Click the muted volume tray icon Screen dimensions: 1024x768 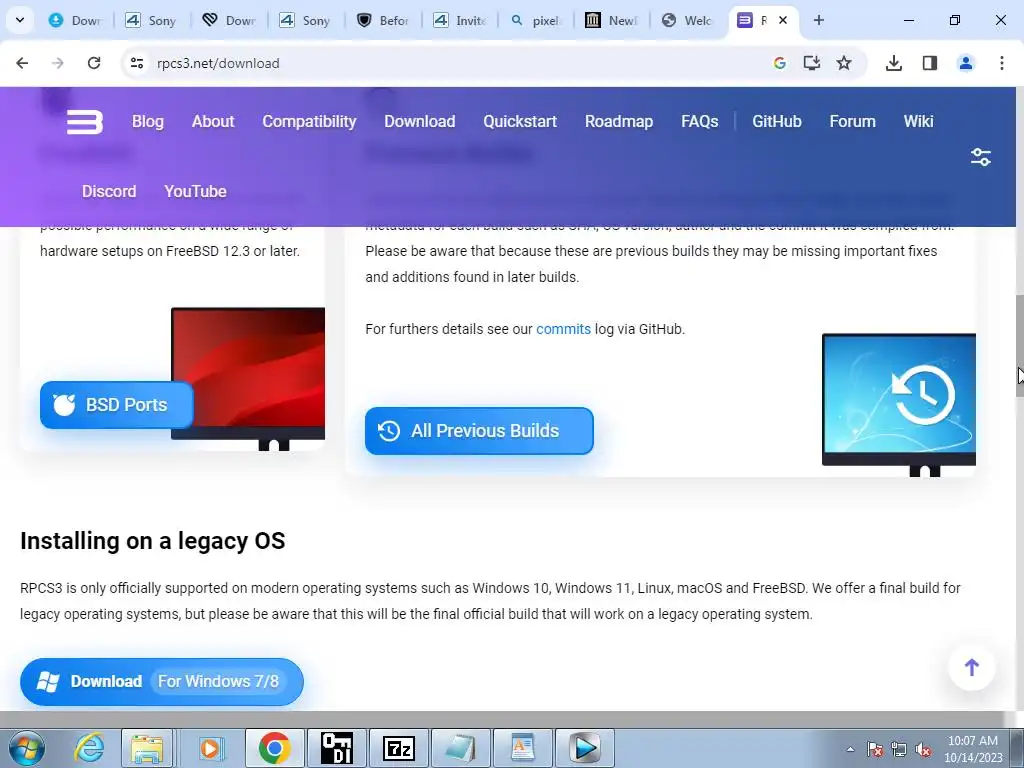click(x=923, y=750)
